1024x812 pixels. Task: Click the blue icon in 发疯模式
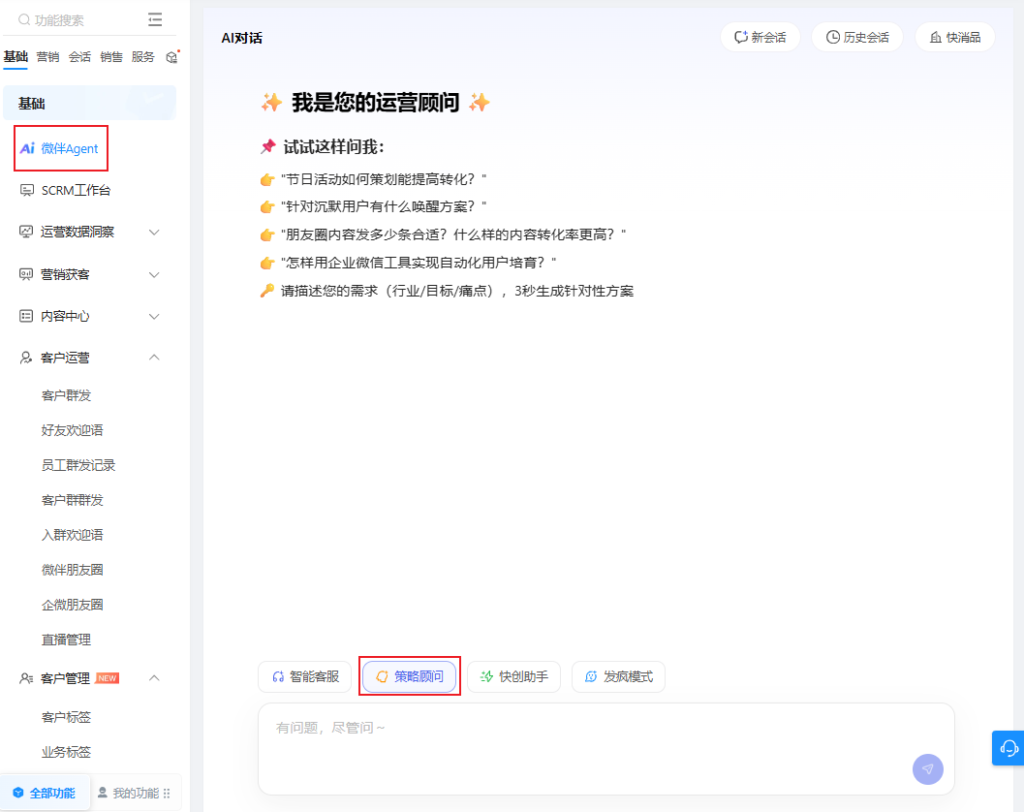point(591,677)
